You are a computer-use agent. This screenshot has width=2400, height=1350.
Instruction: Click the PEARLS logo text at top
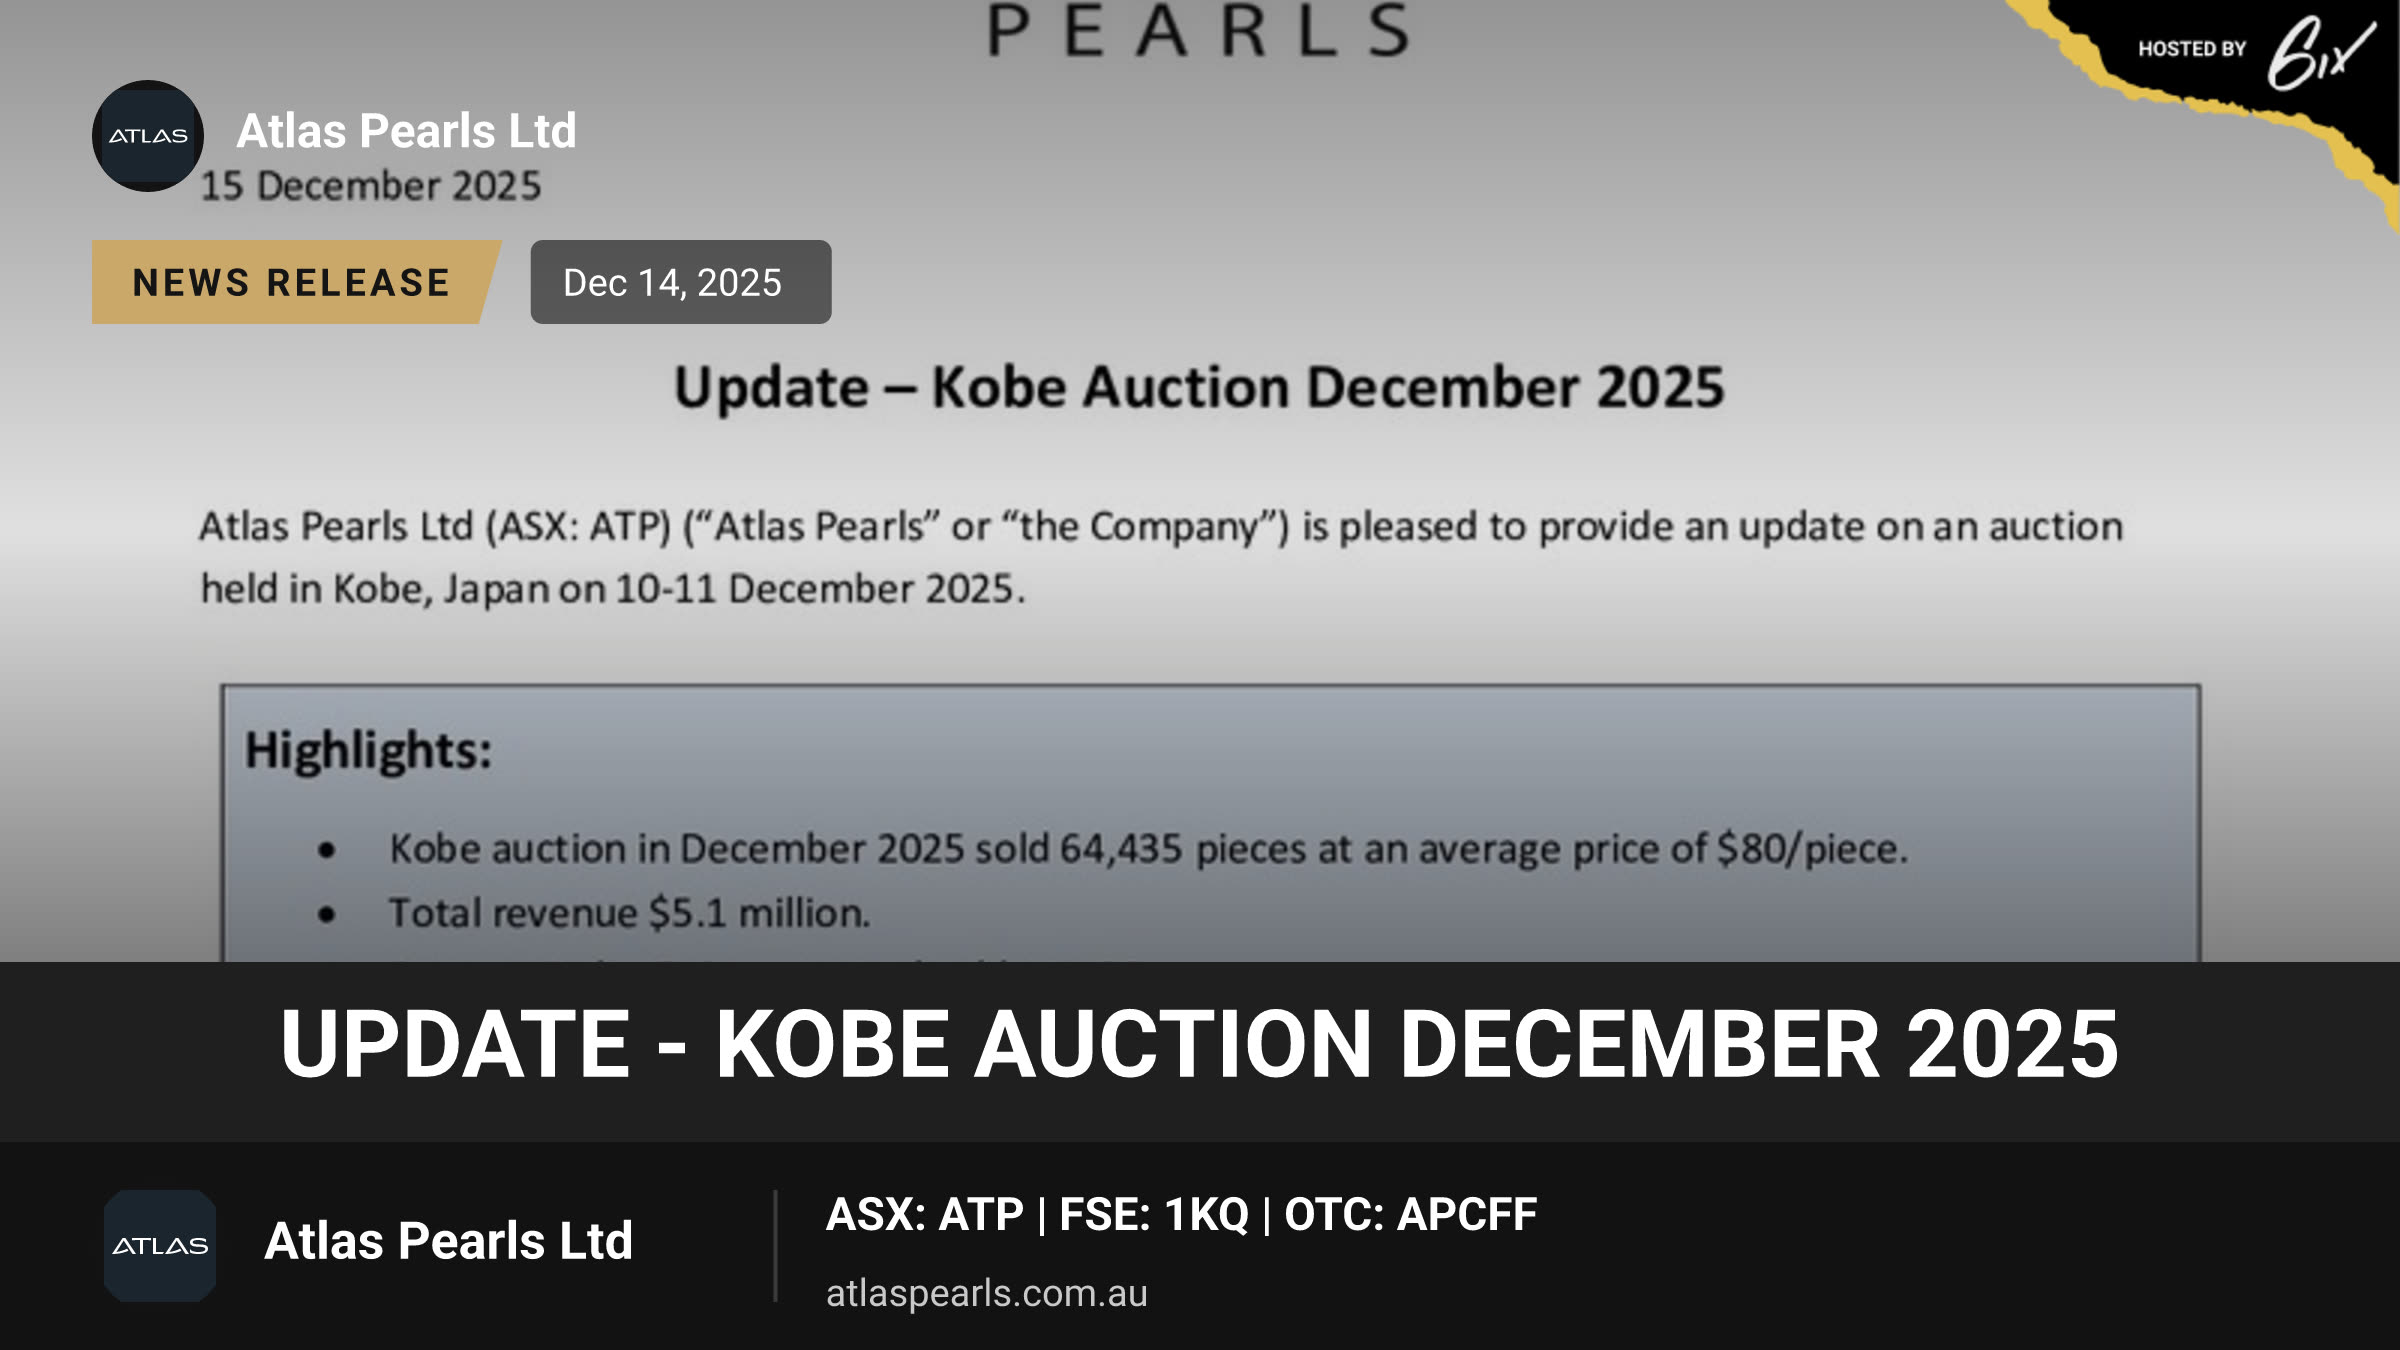(x=1199, y=30)
